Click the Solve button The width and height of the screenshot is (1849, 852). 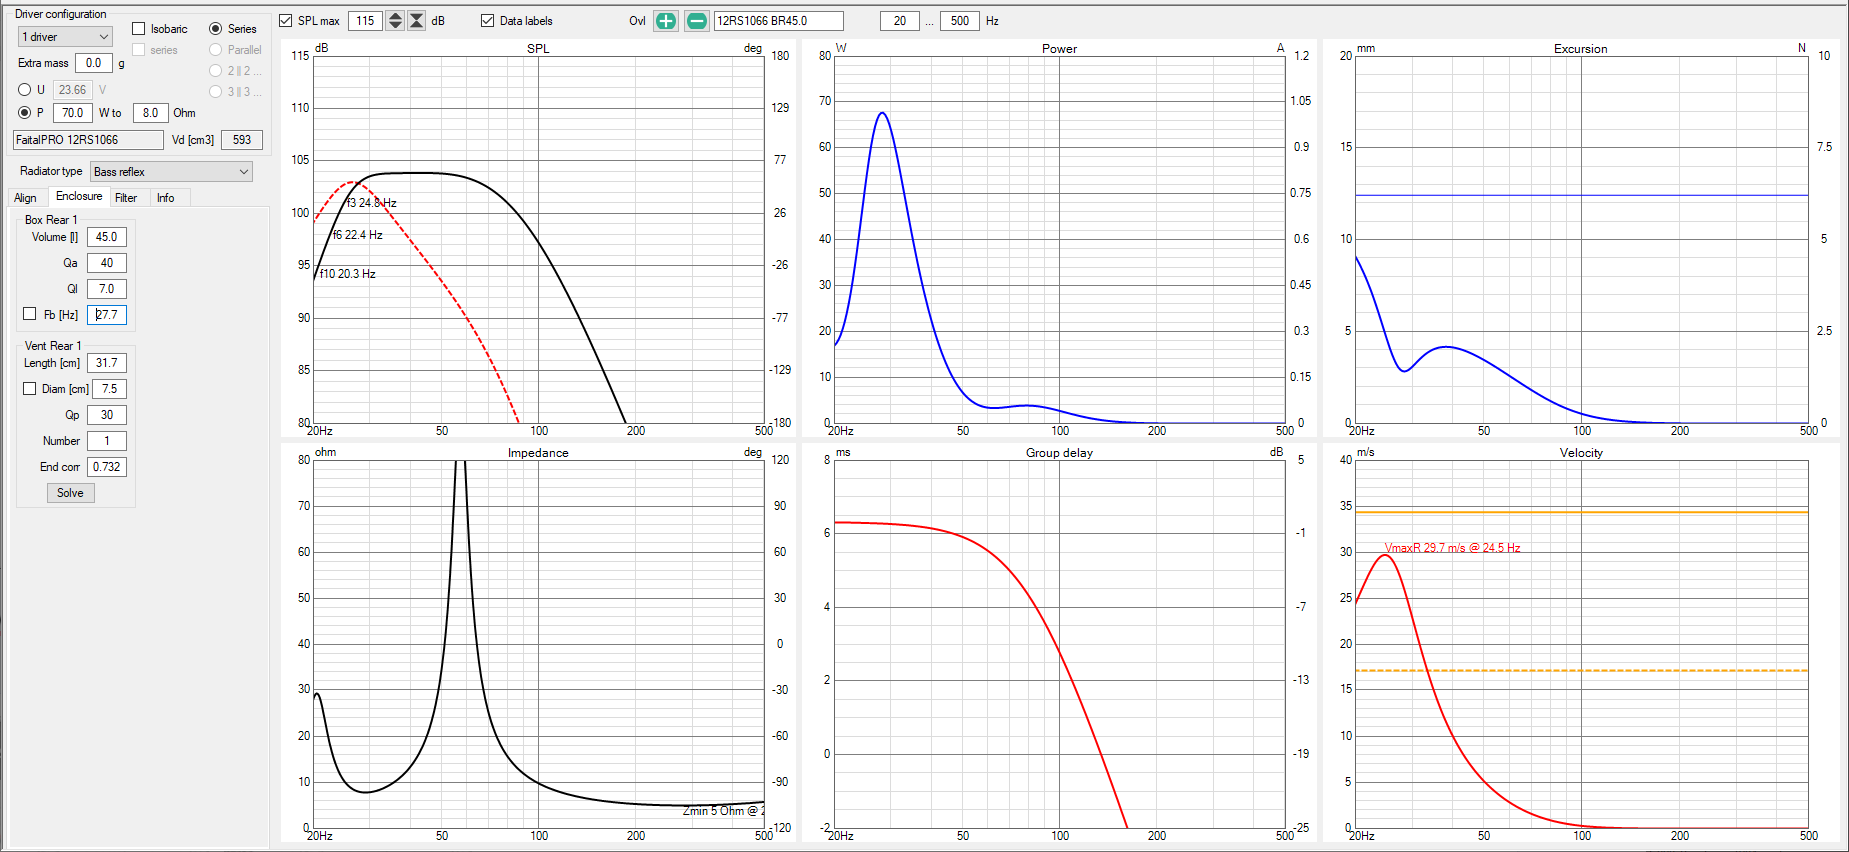70,493
